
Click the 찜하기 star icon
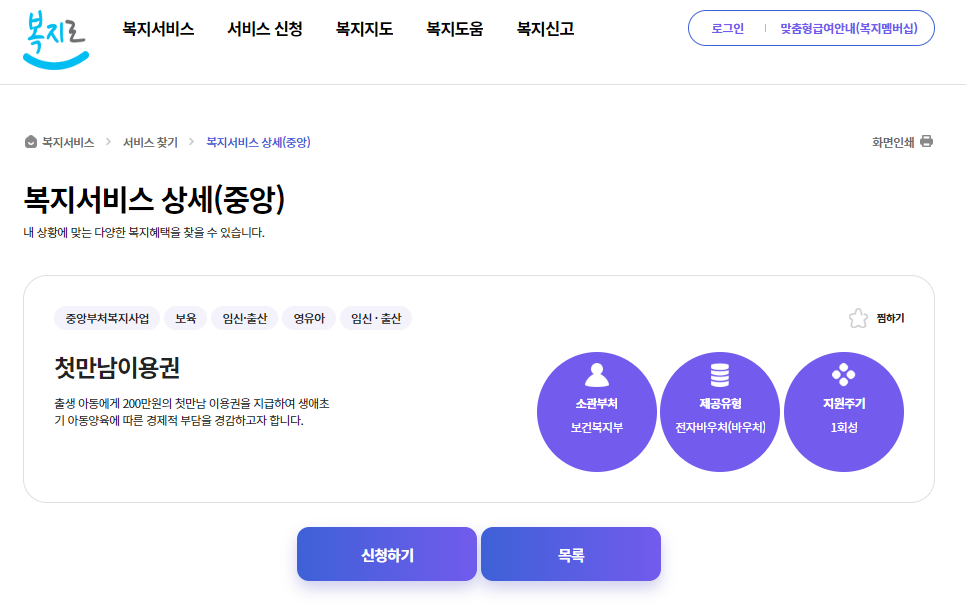pos(857,317)
